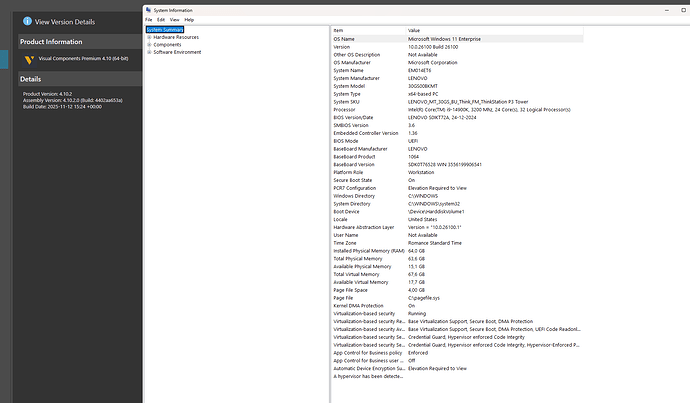This screenshot has width=690, height=403.
Task: Select System Summary in the tree
Action: [166, 30]
